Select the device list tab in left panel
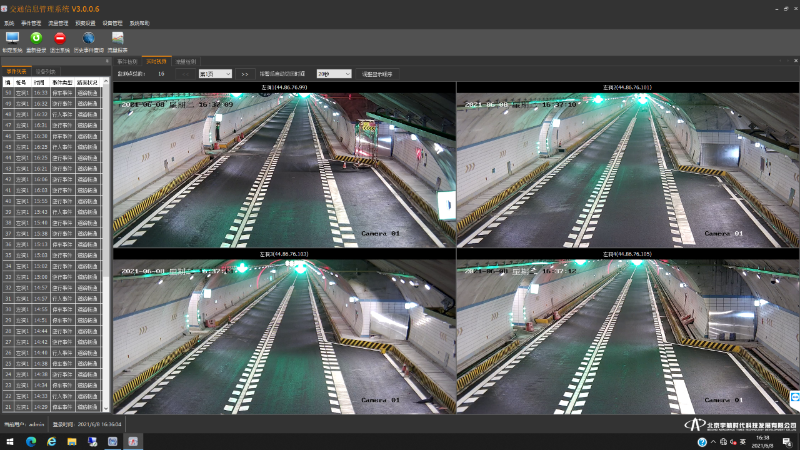 45,71
